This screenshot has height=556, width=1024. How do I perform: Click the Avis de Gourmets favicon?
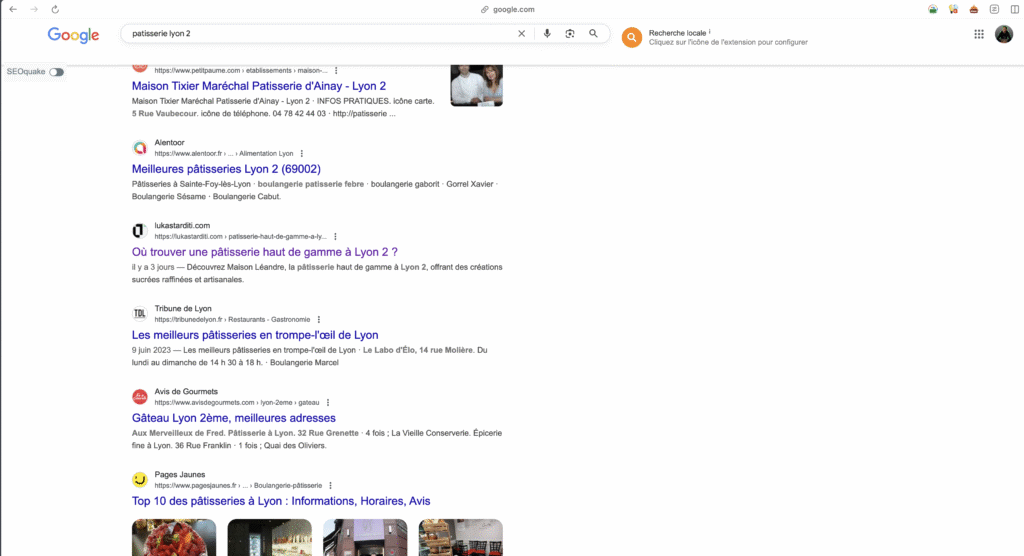click(140, 397)
